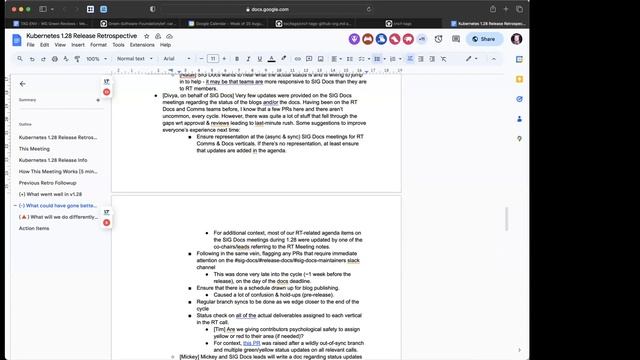The image size is (640, 360).
Task: Check cloud save status icon
Action: pyautogui.click(x=169, y=36)
